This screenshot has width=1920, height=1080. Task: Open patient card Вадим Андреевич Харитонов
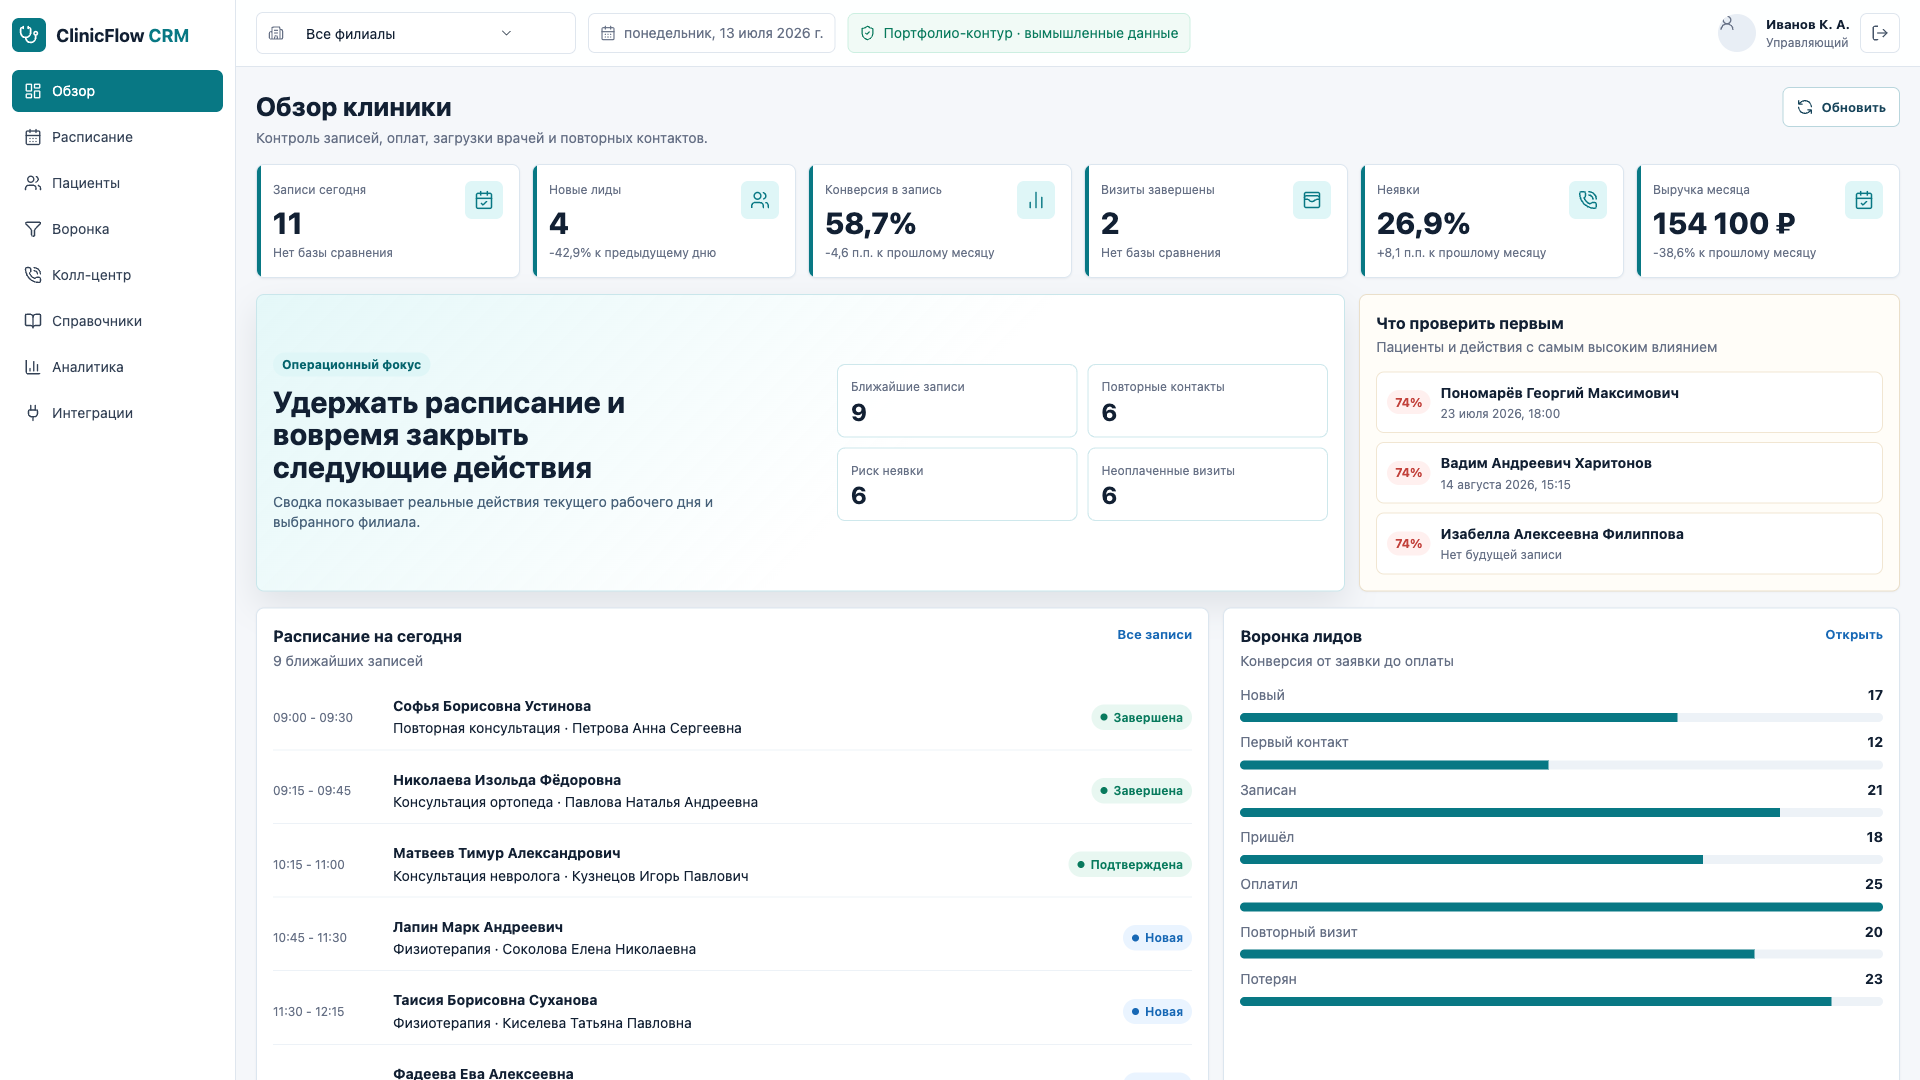(1629, 473)
